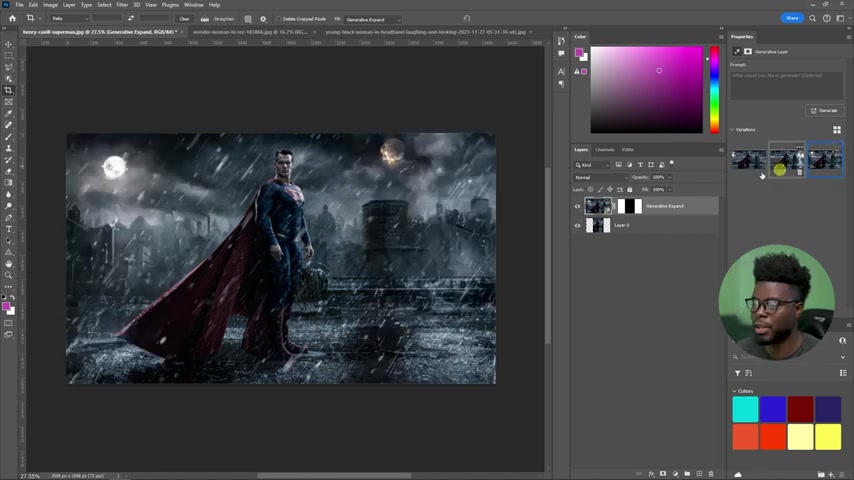
Task: Select the first variation thumbnail
Action: (x=748, y=160)
